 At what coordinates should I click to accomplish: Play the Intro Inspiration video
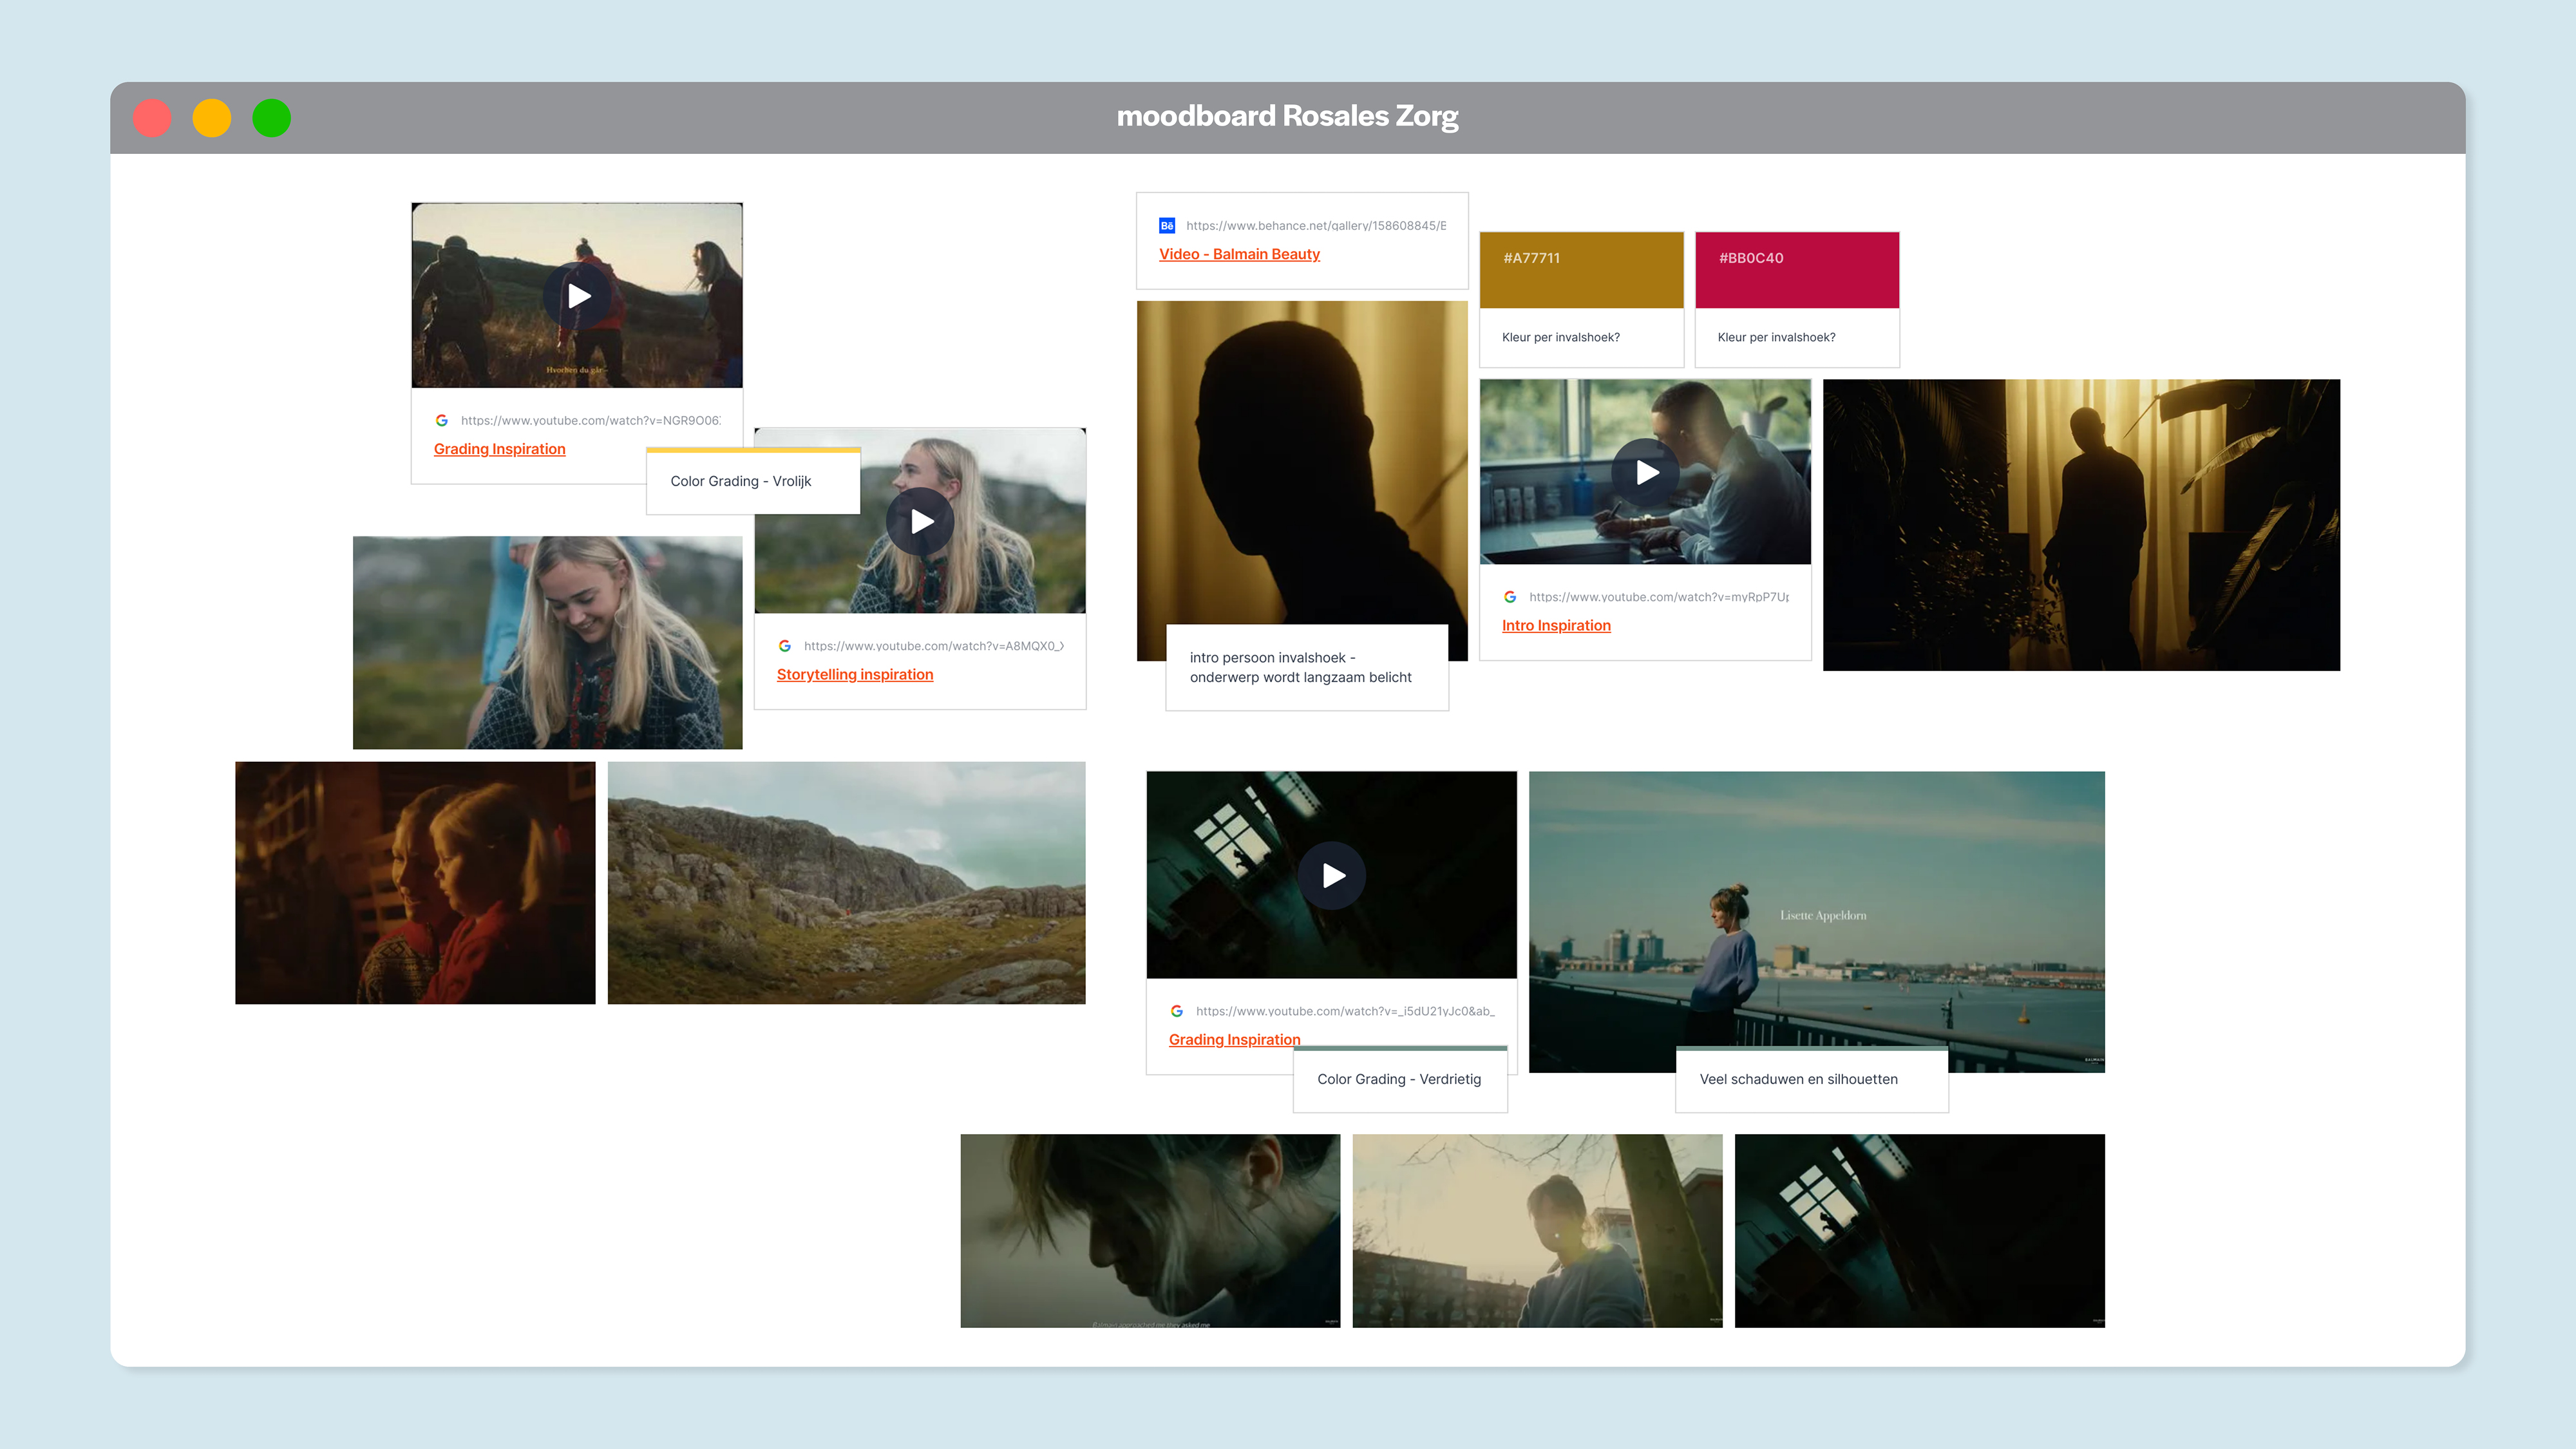(x=1645, y=472)
